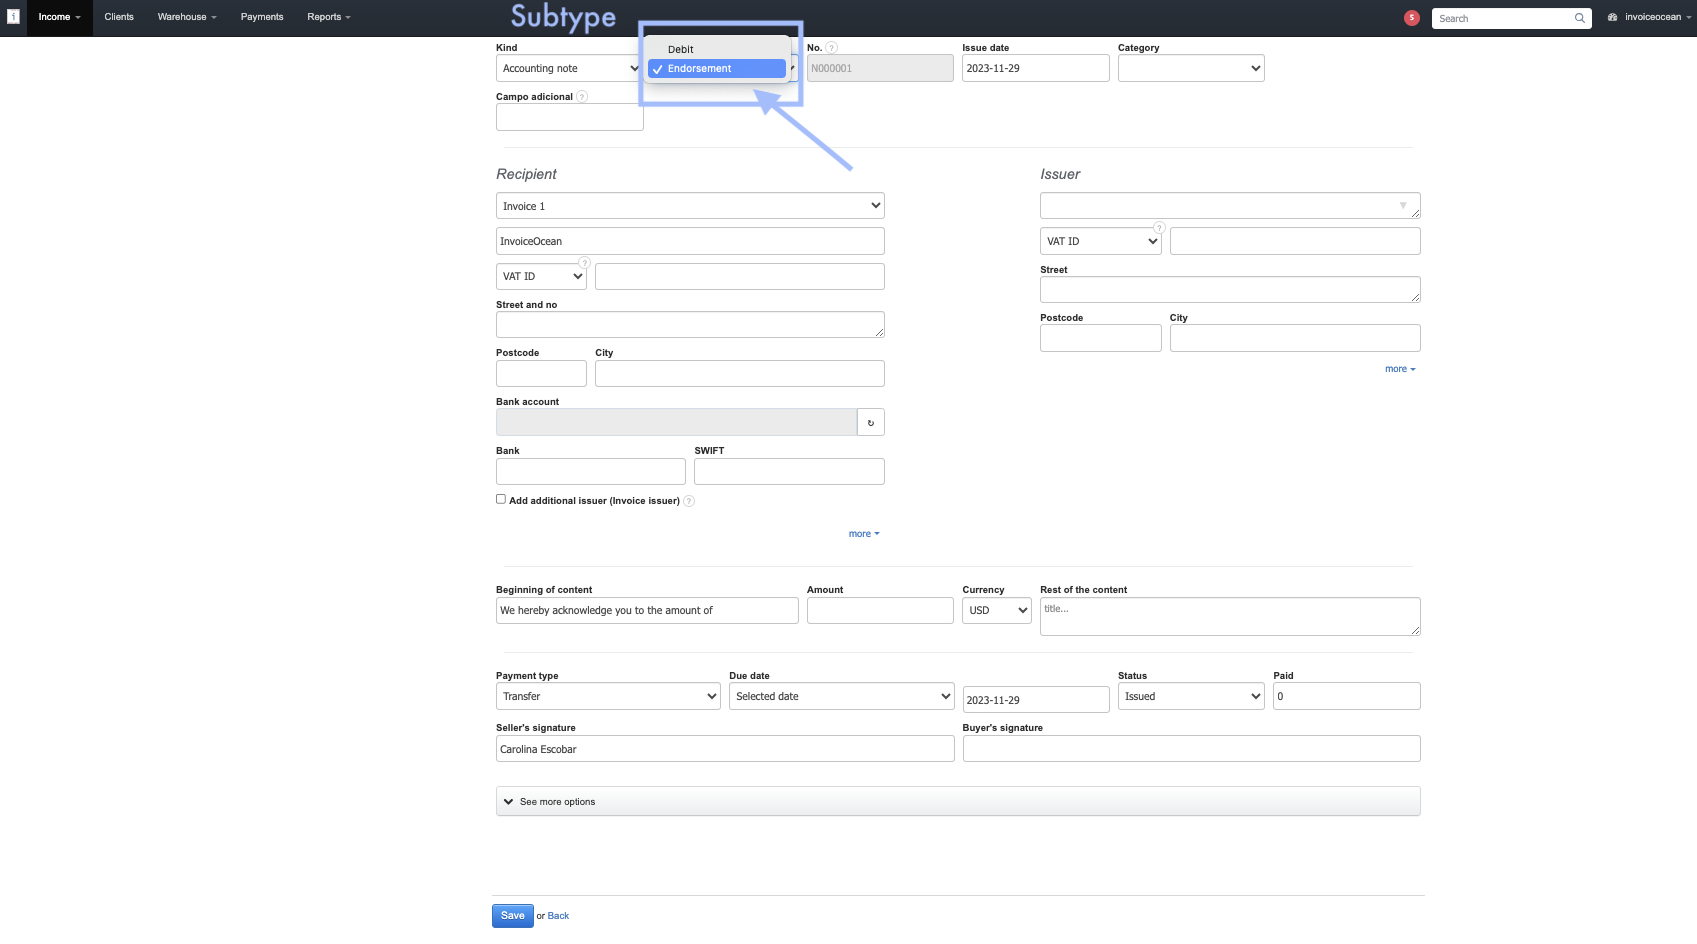Screen dimensions: 1697x944
Task: Open the red notifications badge
Action: [x=1411, y=18]
